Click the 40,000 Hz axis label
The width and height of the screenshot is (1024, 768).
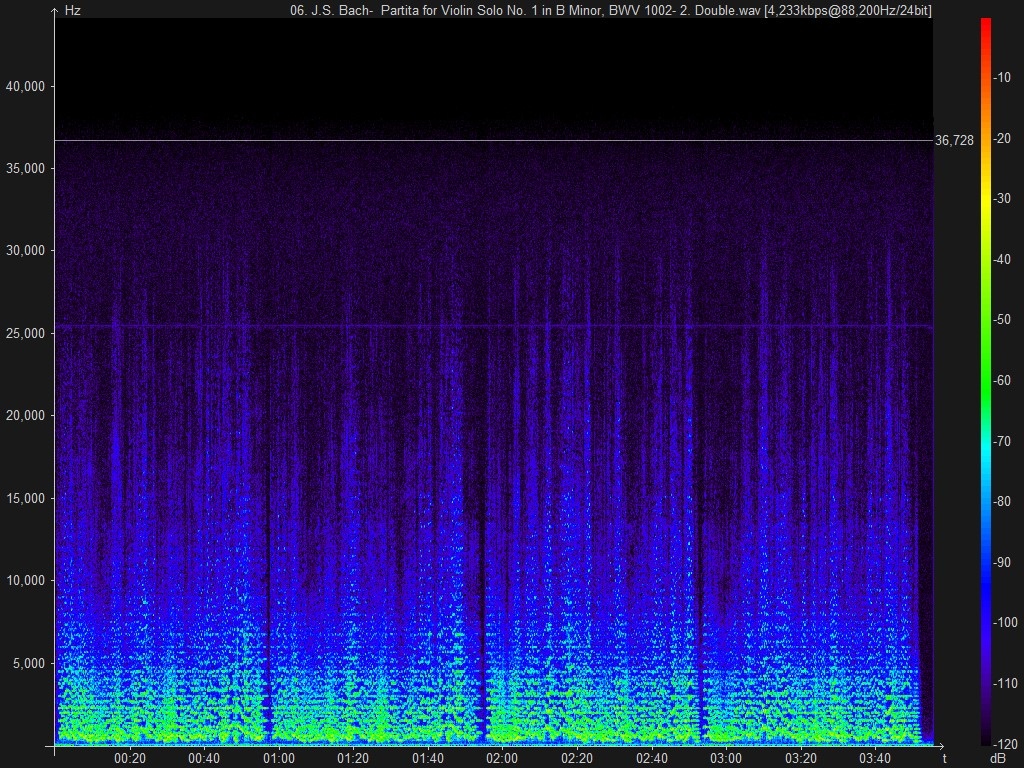(25, 86)
